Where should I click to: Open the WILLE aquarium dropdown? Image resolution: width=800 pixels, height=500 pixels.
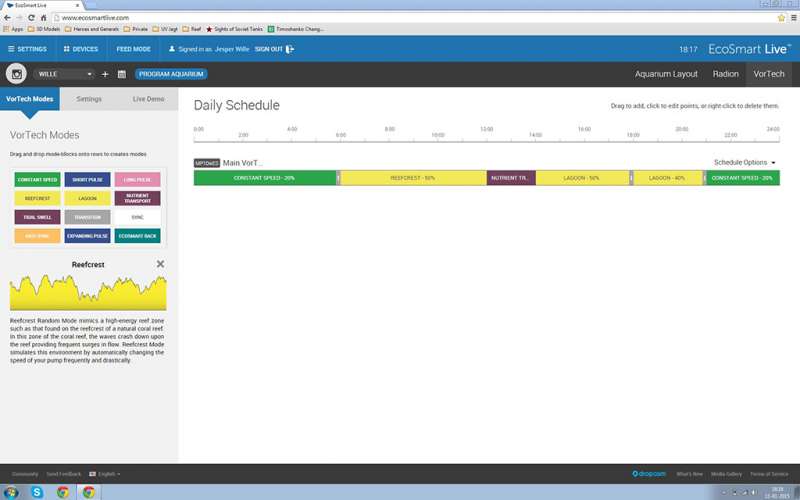coord(65,74)
